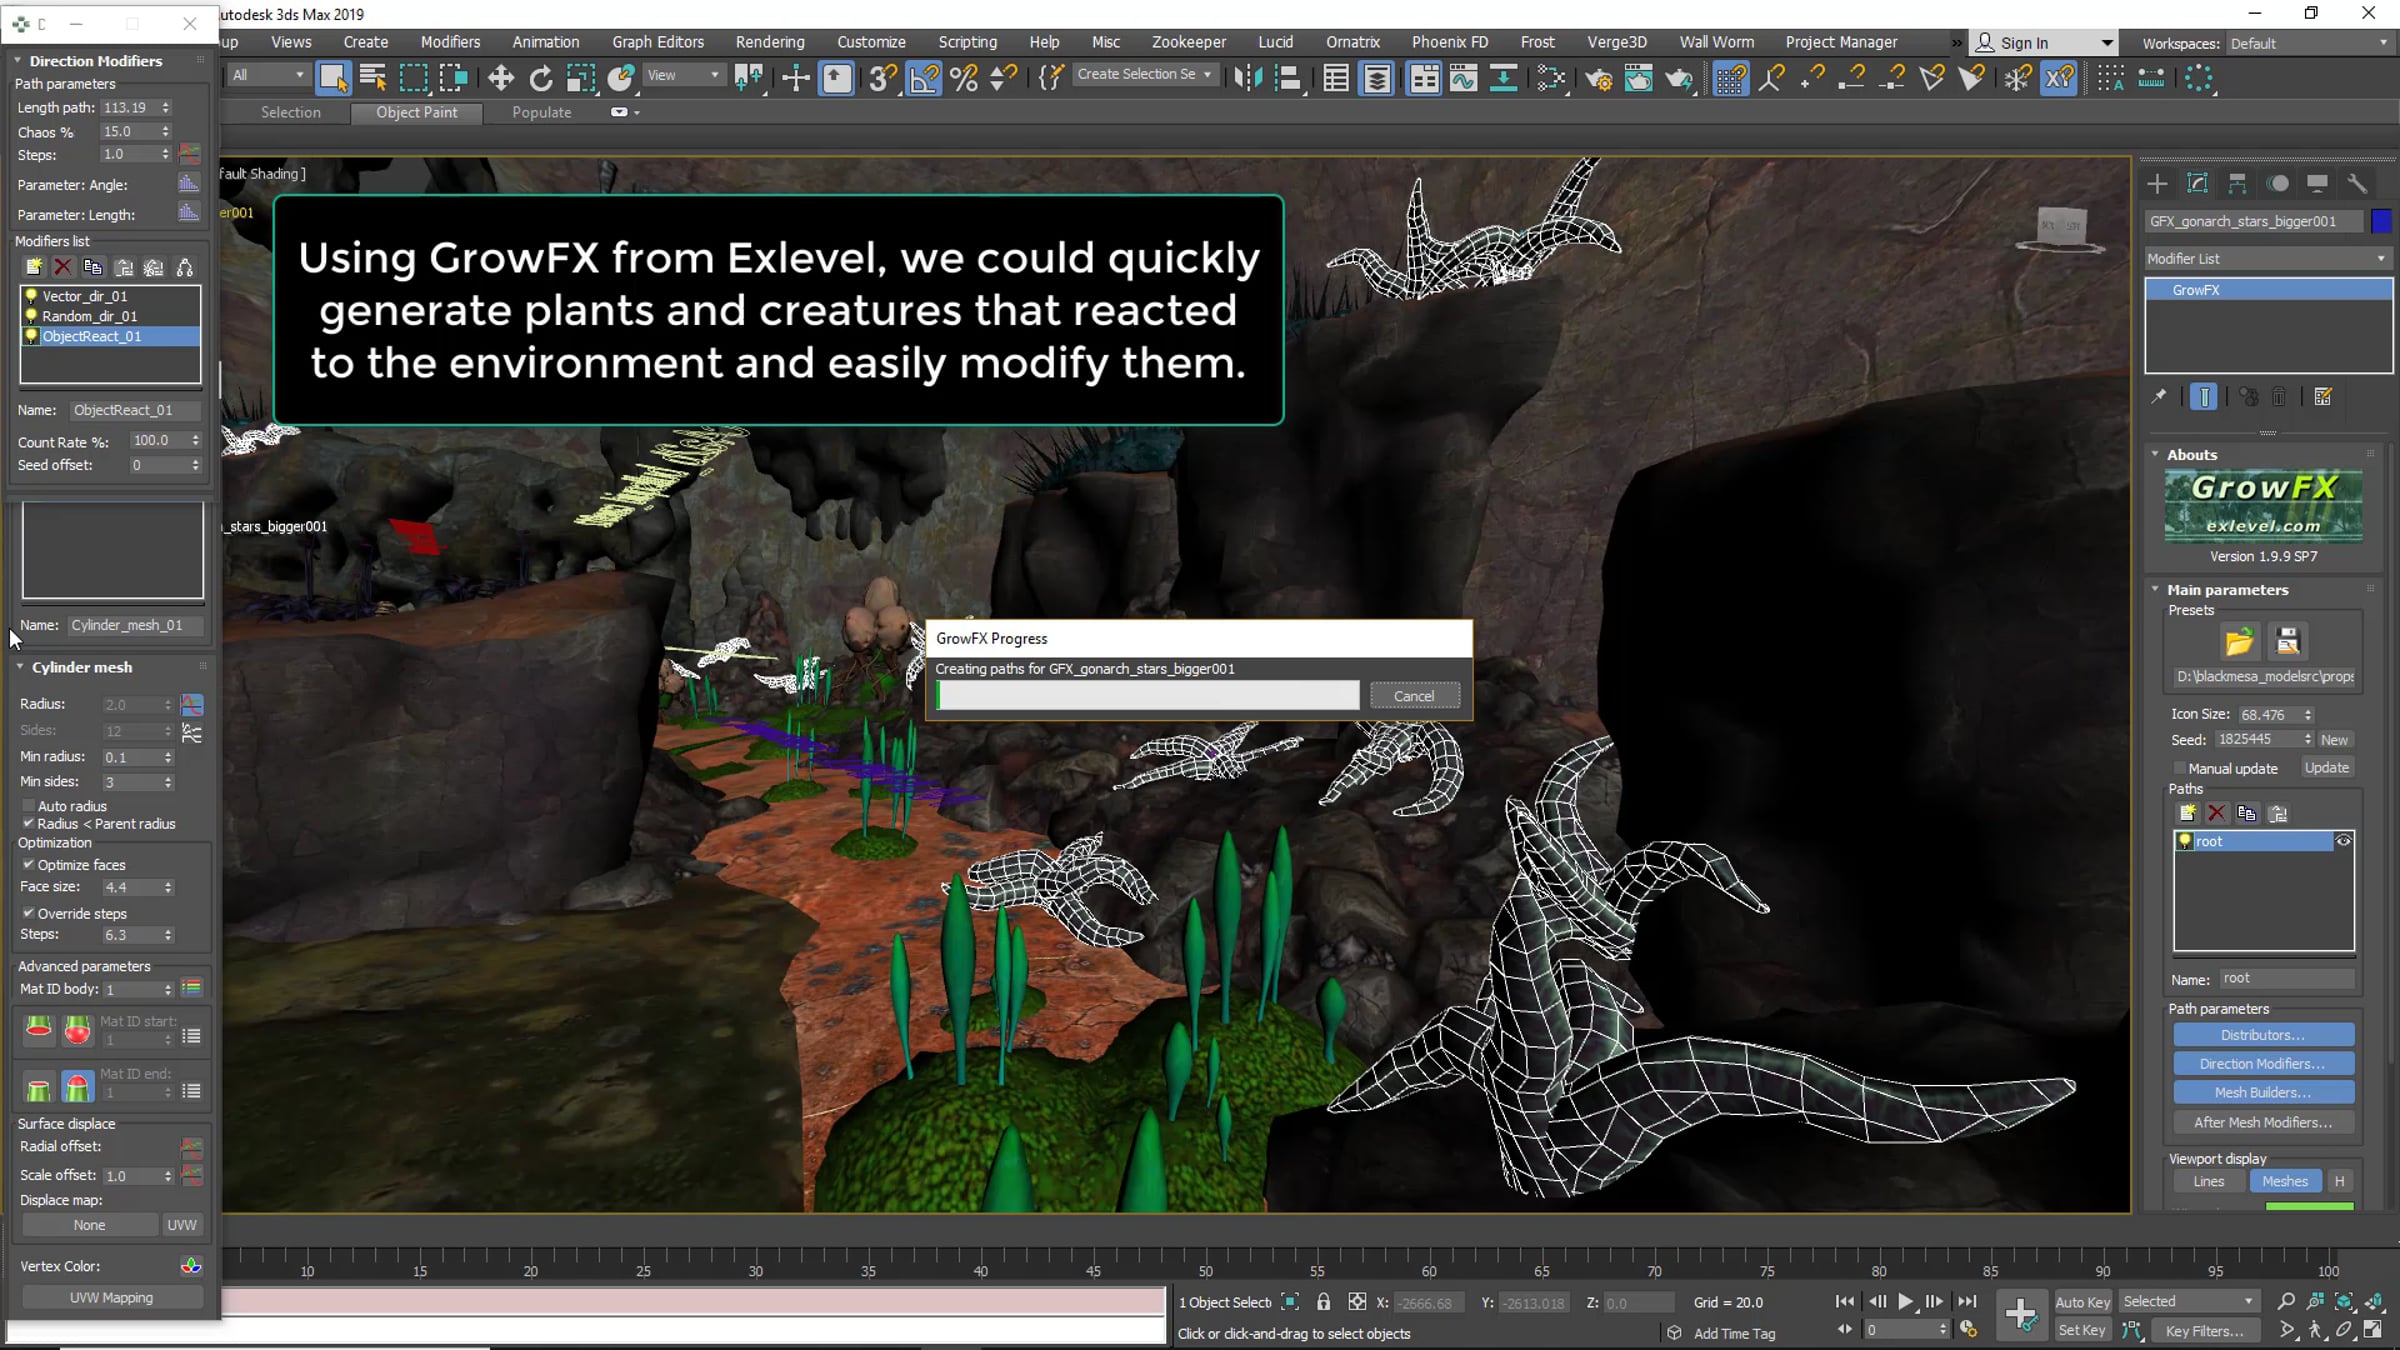Open the Phoenix FD menu
This screenshot has height=1350, width=2400.
point(1450,42)
